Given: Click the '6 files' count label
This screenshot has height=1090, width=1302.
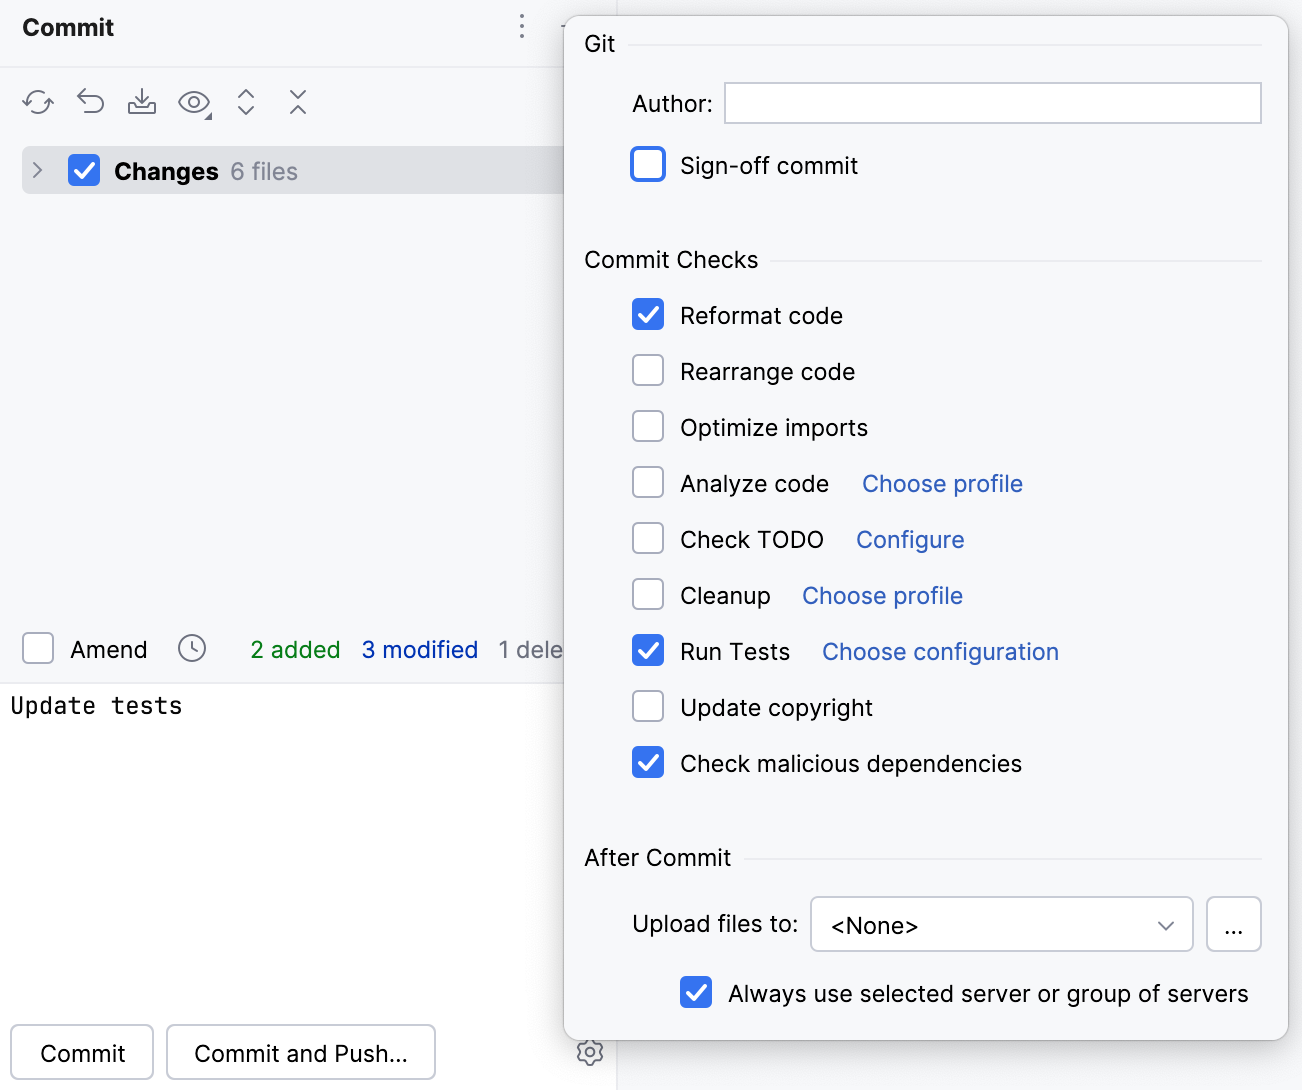Looking at the screenshot, I should pyautogui.click(x=264, y=172).
